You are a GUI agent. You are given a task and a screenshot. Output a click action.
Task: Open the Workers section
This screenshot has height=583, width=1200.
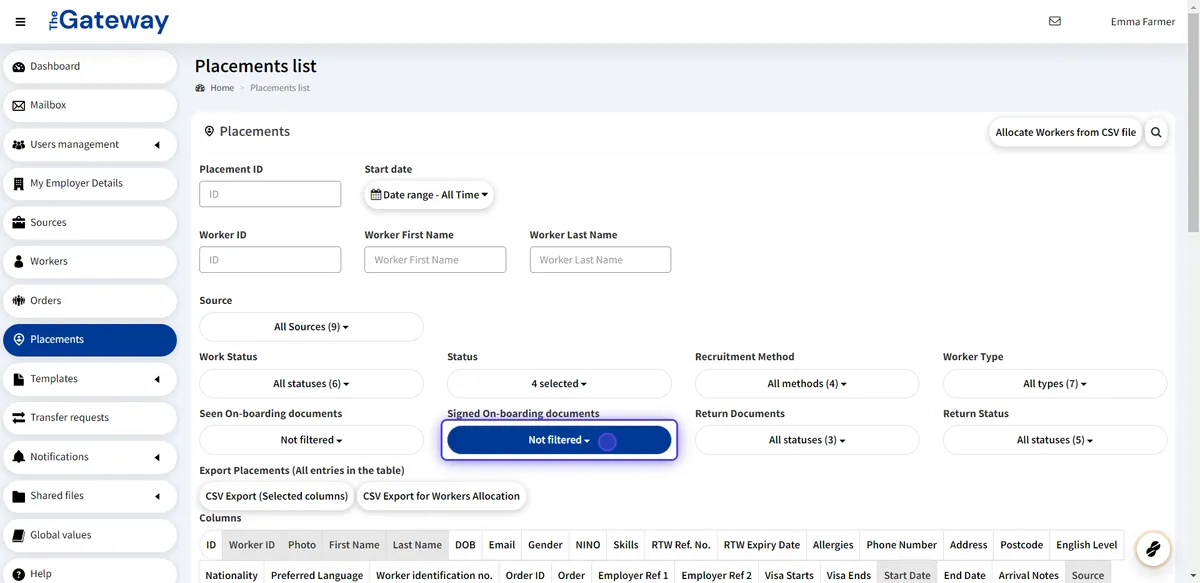[89, 261]
